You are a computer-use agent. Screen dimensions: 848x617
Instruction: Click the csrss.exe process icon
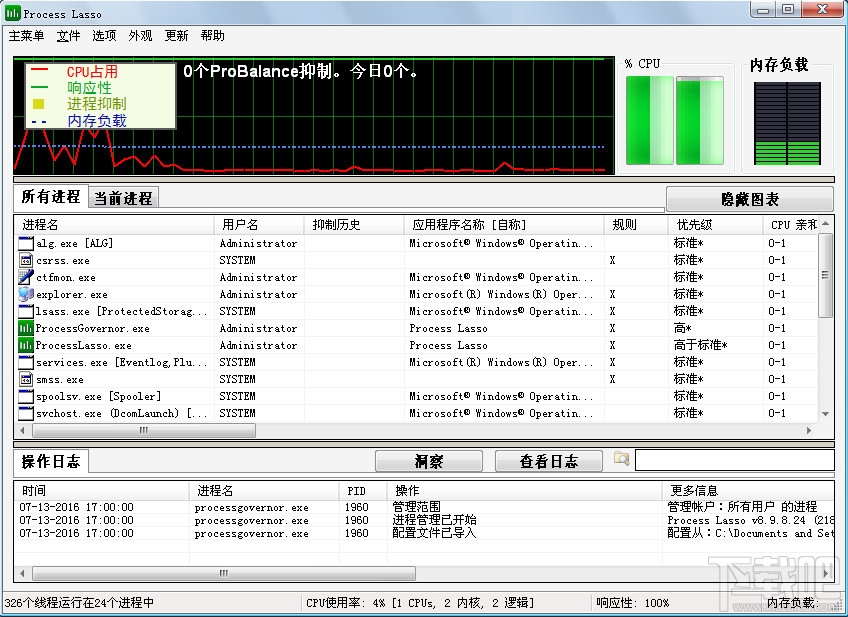(x=25, y=260)
